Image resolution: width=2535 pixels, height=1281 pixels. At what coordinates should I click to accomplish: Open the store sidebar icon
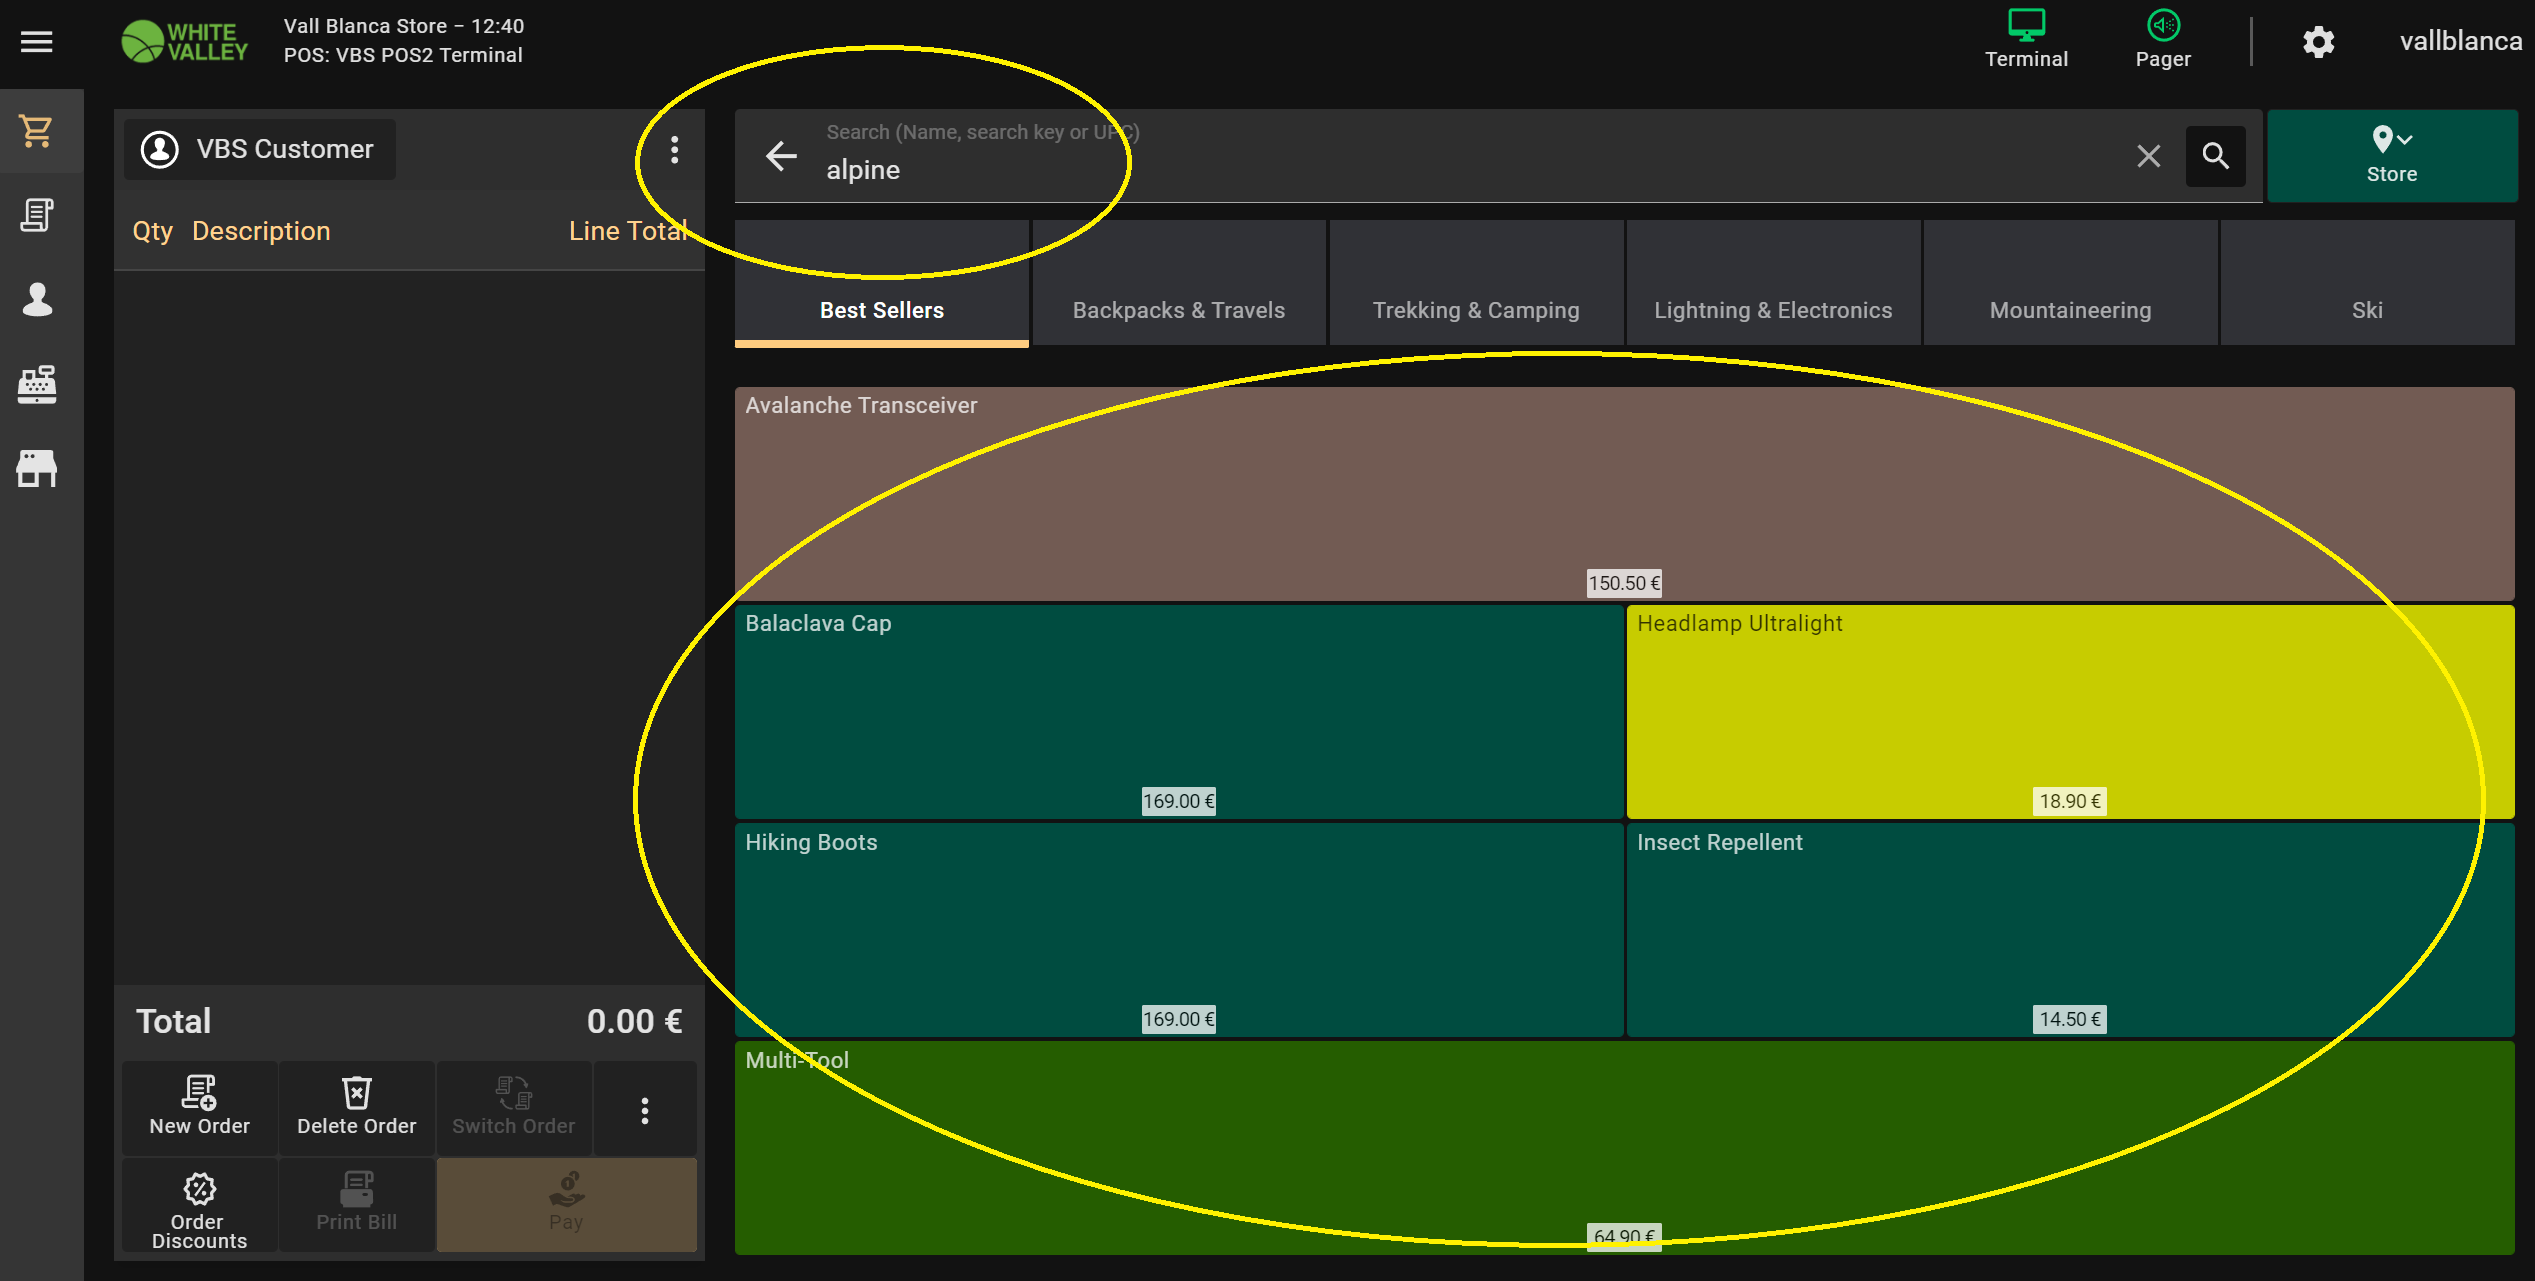click(x=37, y=468)
